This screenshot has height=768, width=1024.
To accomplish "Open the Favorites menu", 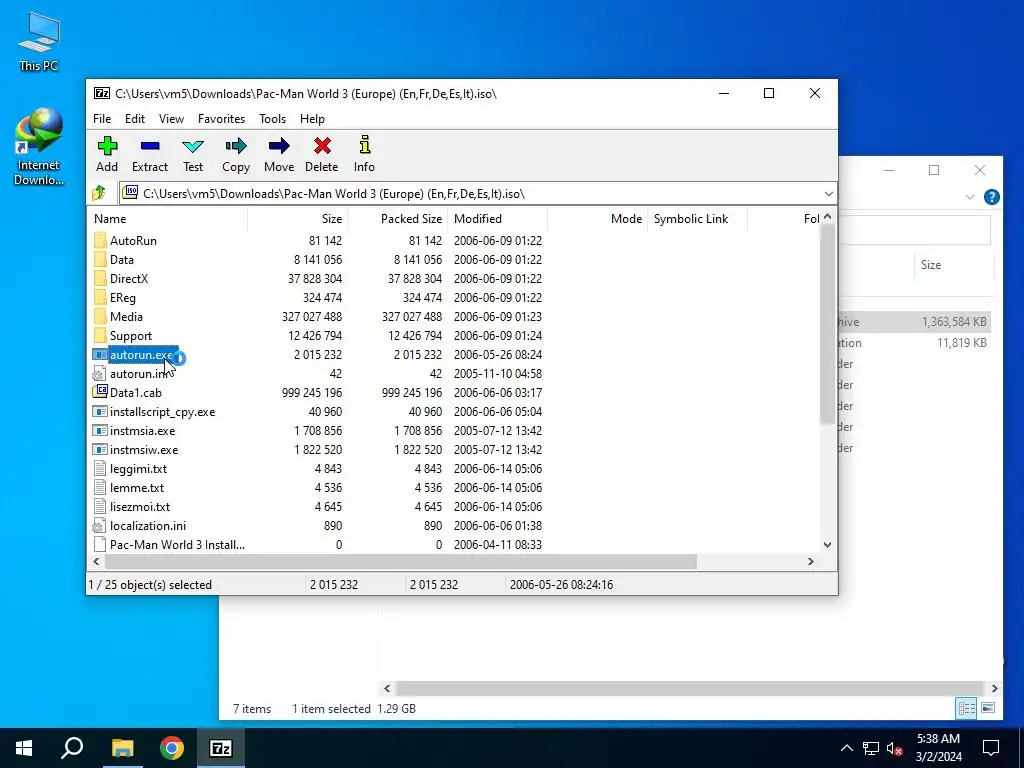I will [221, 119].
